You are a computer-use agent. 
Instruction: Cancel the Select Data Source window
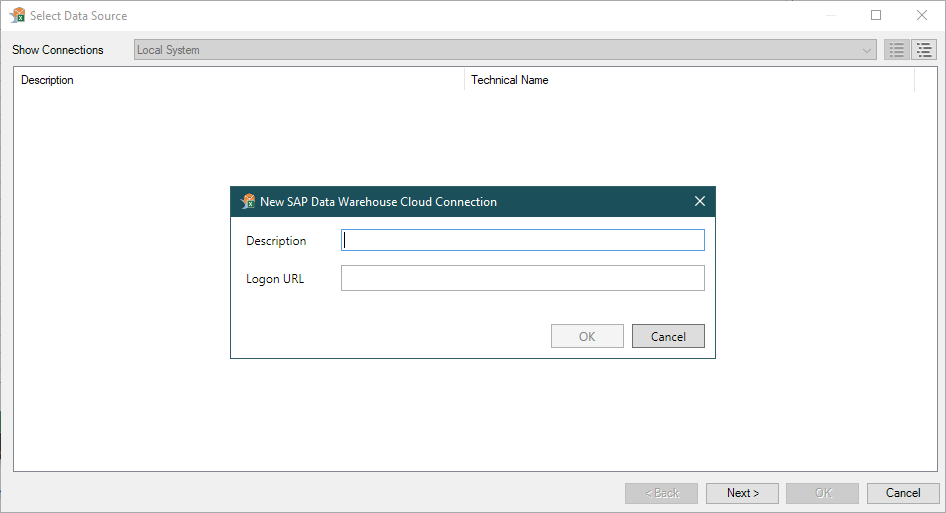pos(903,493)
